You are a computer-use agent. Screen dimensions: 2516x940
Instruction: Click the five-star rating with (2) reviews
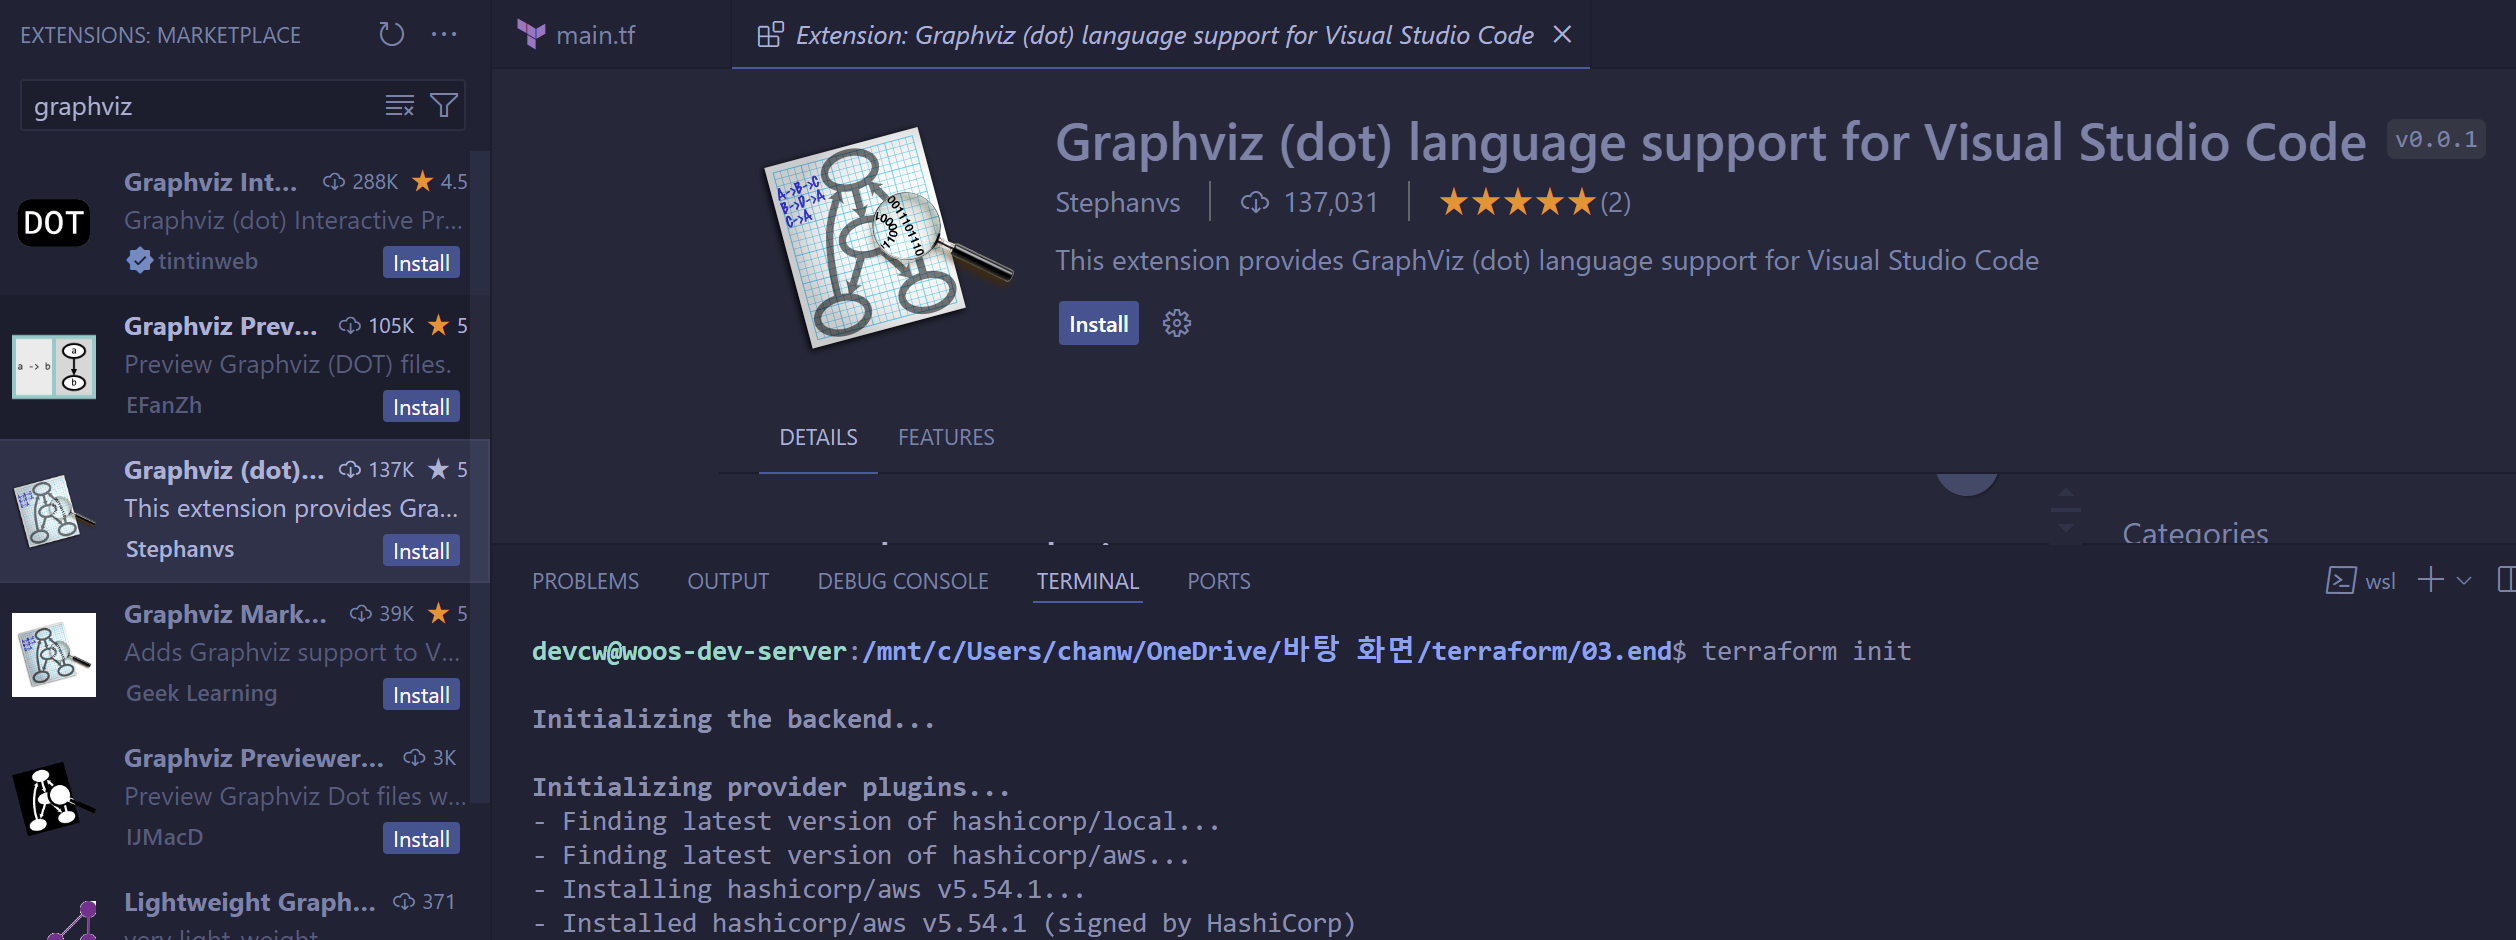tap(1534, 202)
